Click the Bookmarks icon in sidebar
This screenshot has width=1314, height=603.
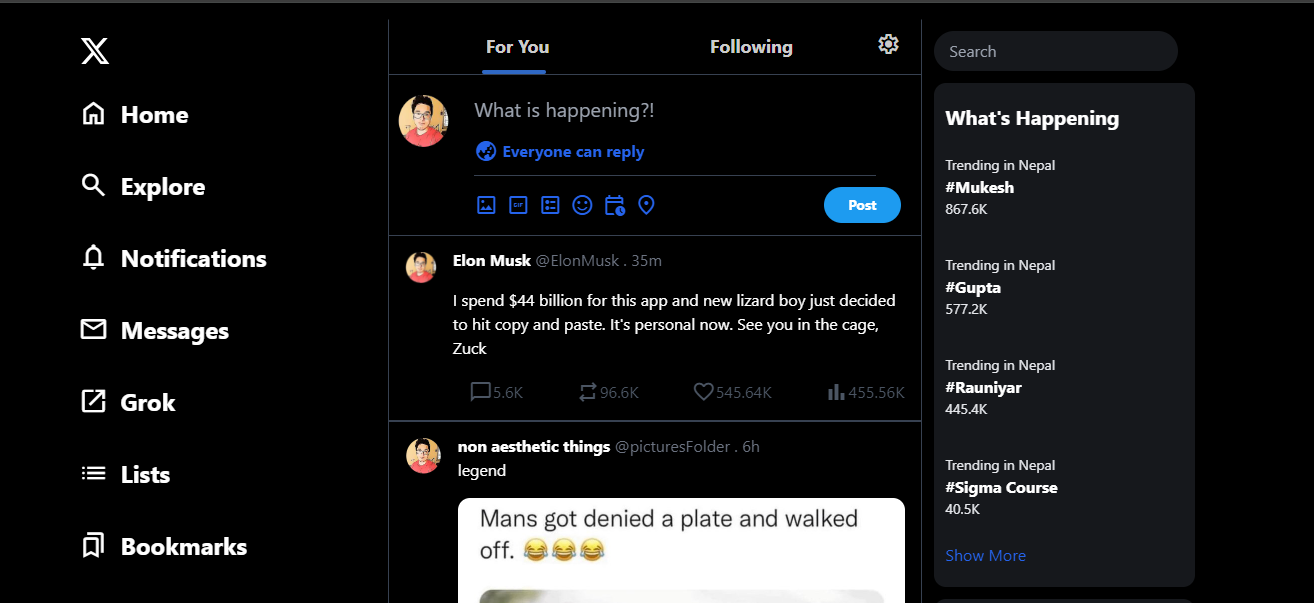point(93,546)
